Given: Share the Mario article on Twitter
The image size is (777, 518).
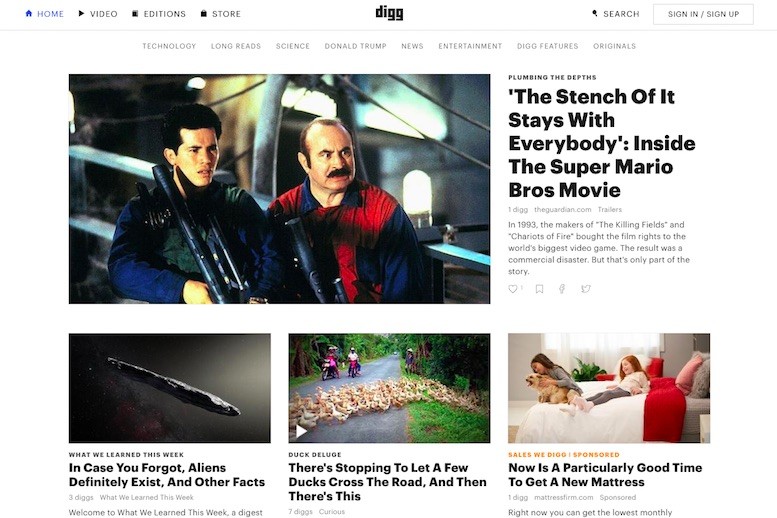Looking at the screenshot, I should tap(586, 289).
